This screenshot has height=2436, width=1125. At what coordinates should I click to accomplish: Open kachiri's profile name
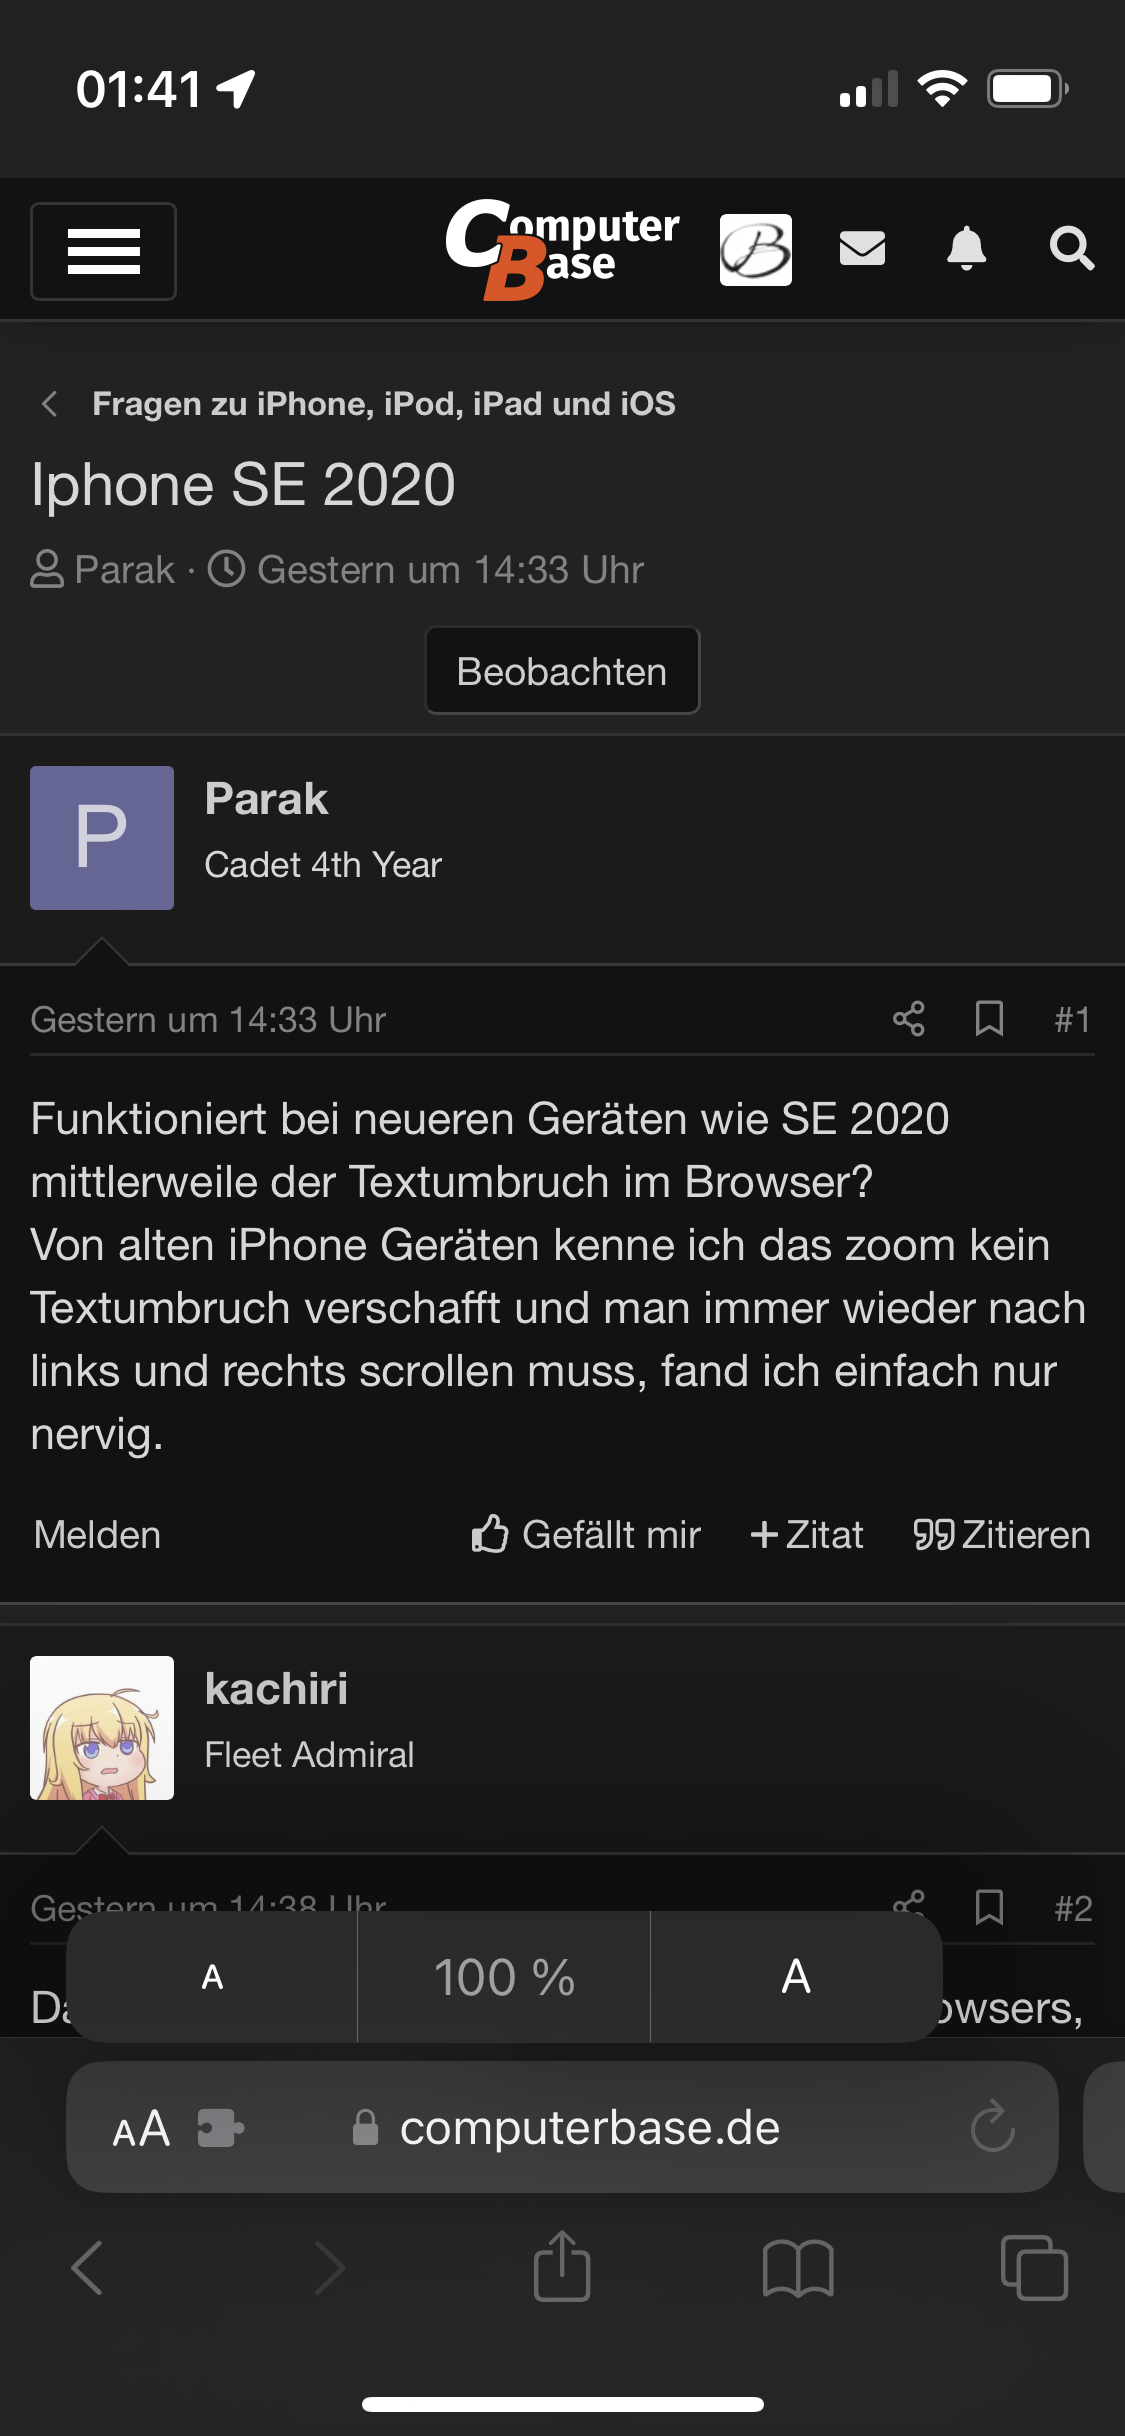tap(276, 1689)
